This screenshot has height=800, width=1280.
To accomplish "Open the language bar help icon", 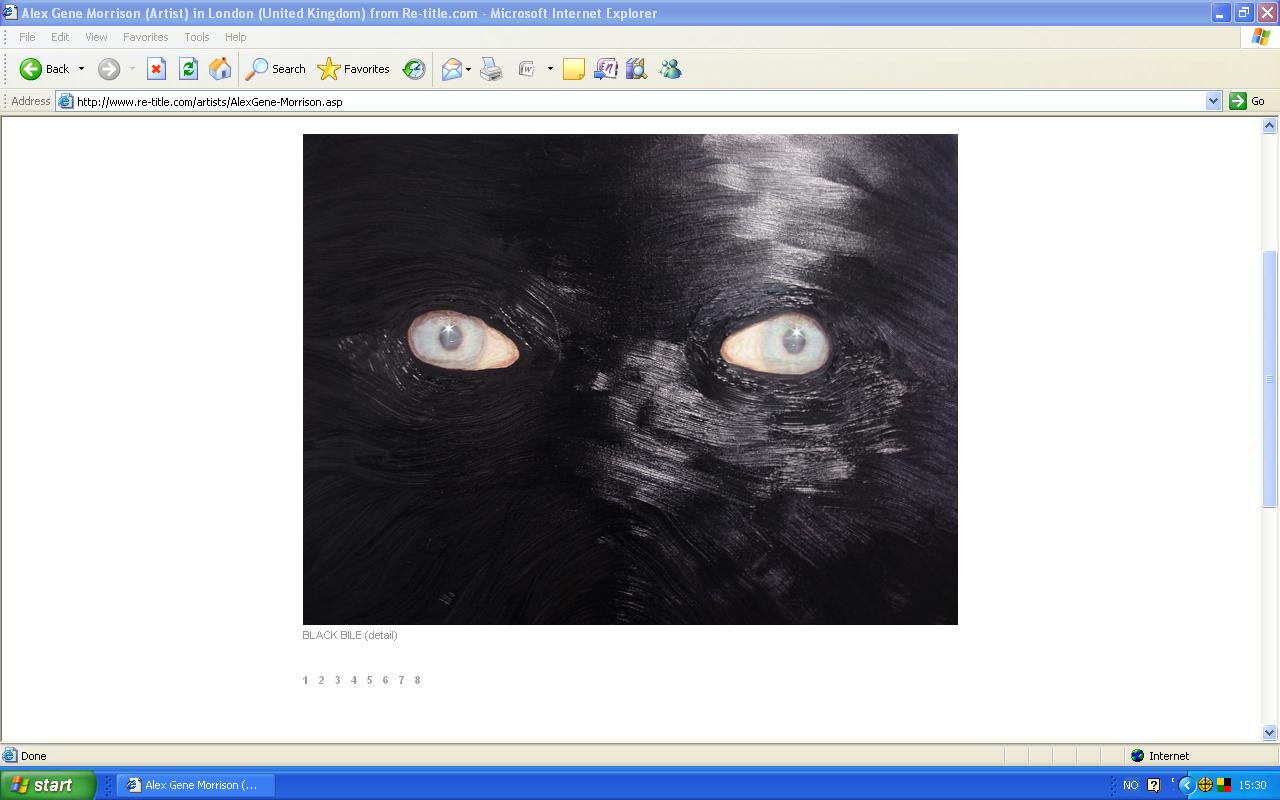I will (1154, 785).
